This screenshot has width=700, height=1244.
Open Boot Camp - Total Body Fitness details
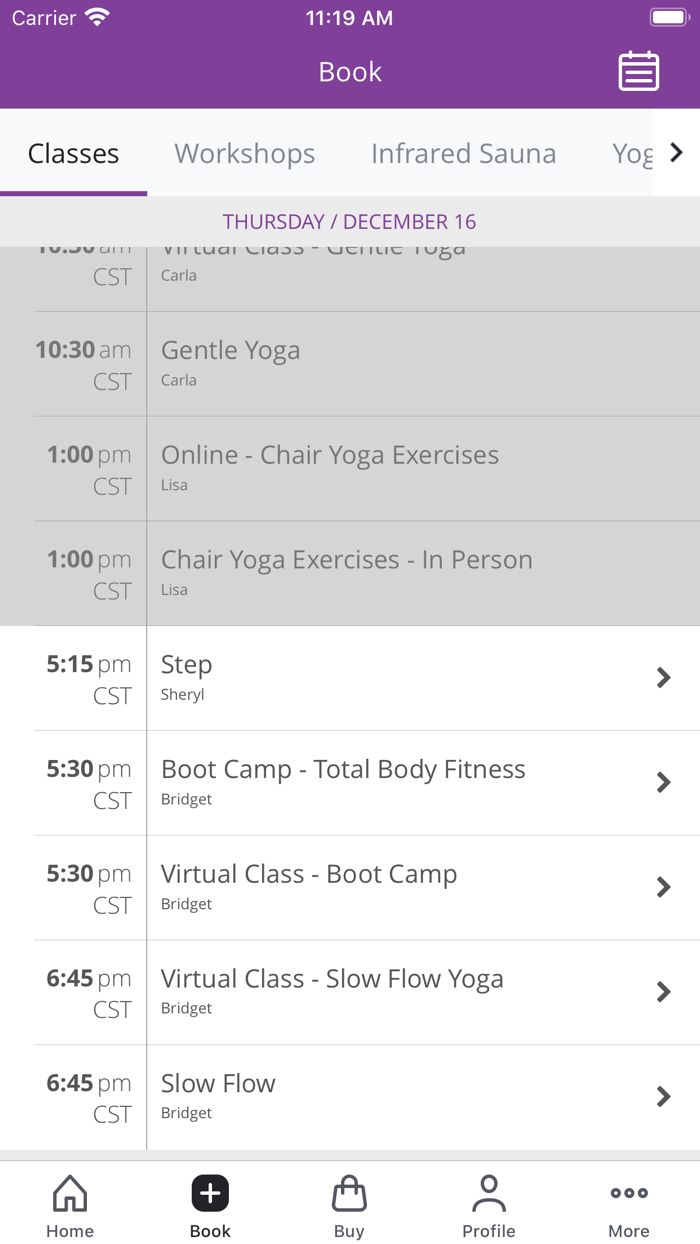point(350,782)
